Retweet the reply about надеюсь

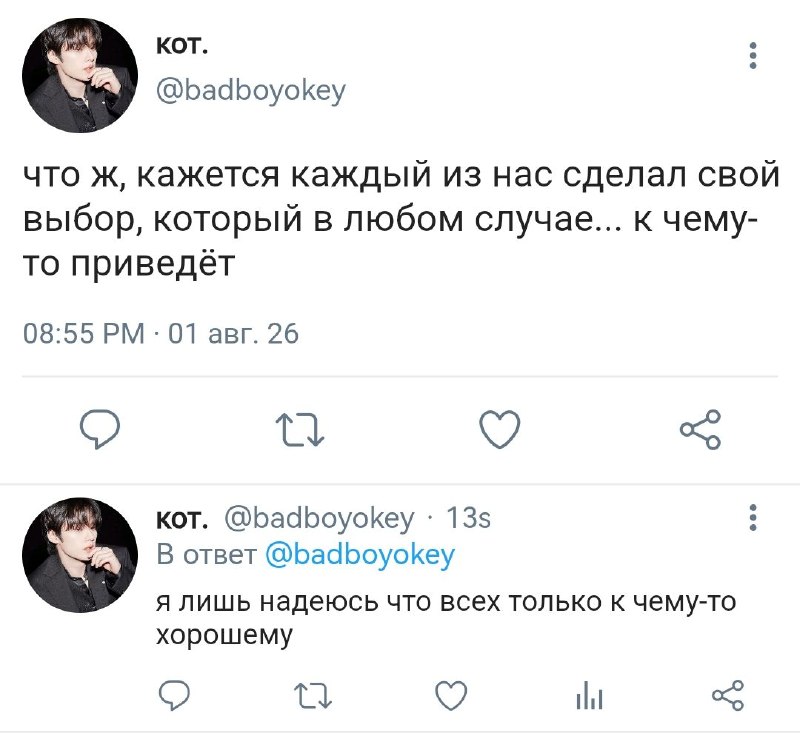coord(314,696)
